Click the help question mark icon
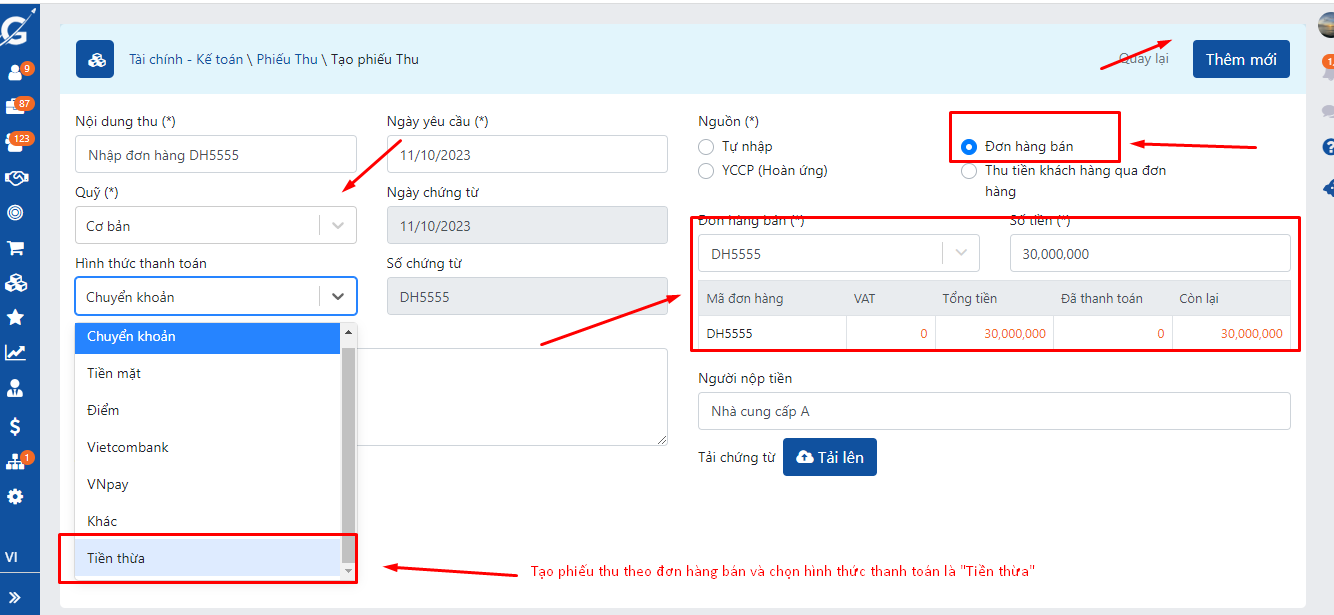1334x615 pixels. pyautogui.click(x=1328, y=148)
